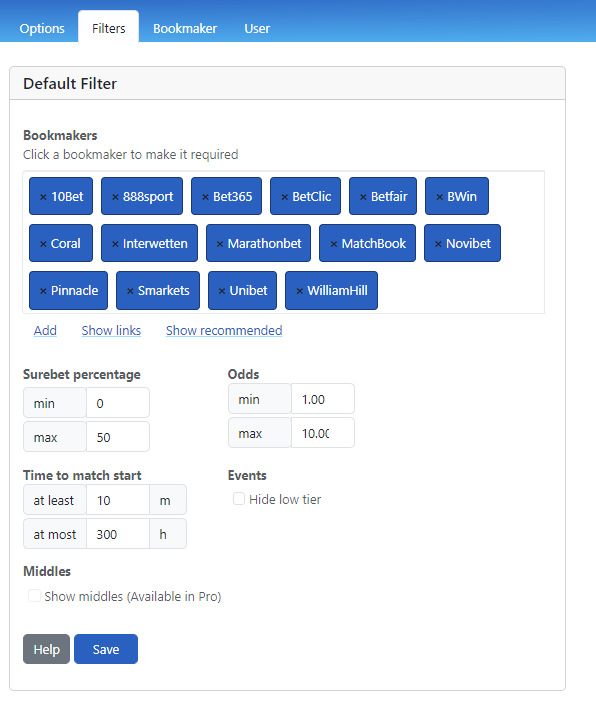Remove Pinnacle with its × icon
This screenshot has width=596, height=714.
(x=43, y=291)
